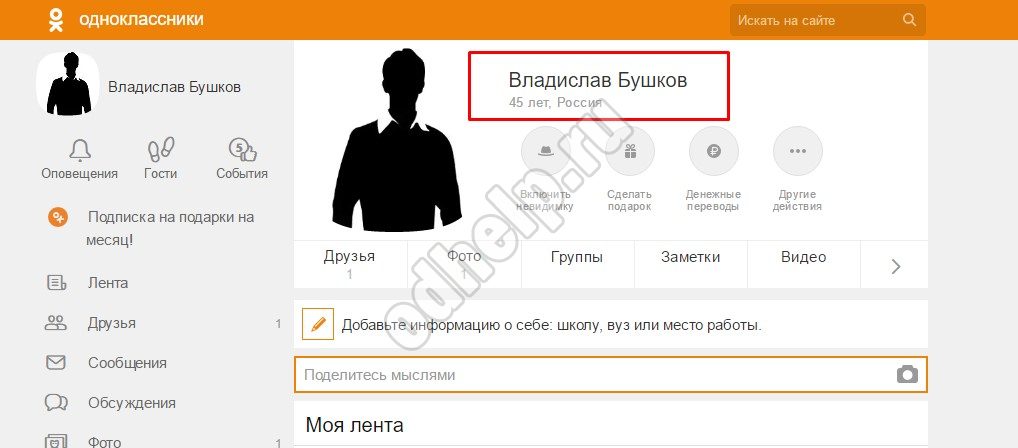
Task: Open Другие действия three-dots menu
Action: pyautogui.click(x=797, y=151)
